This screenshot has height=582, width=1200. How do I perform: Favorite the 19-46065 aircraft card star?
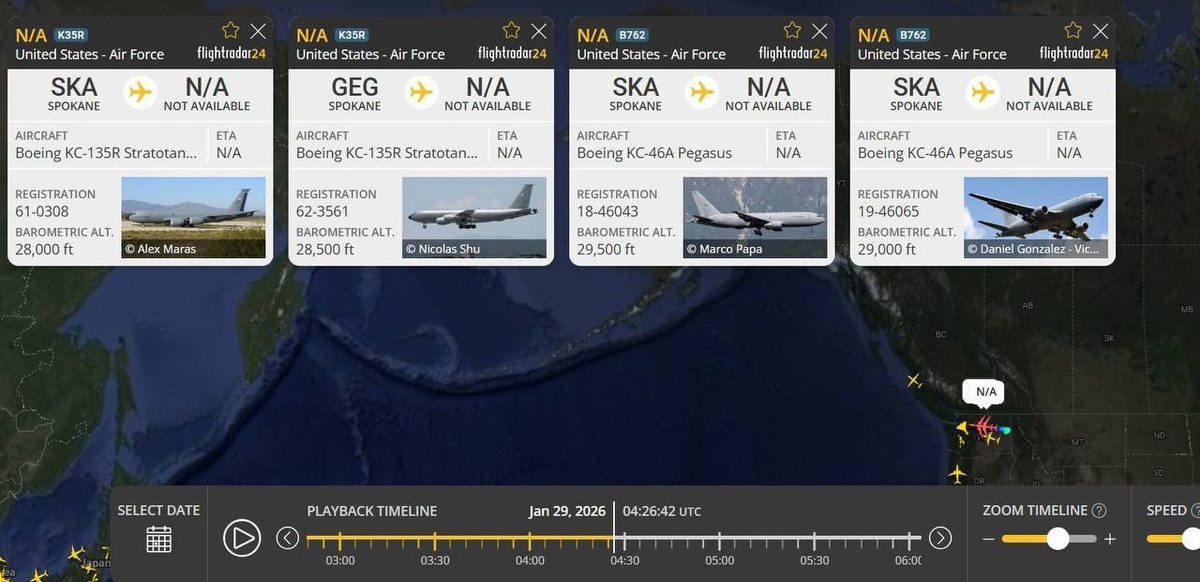coord(1073,31)
